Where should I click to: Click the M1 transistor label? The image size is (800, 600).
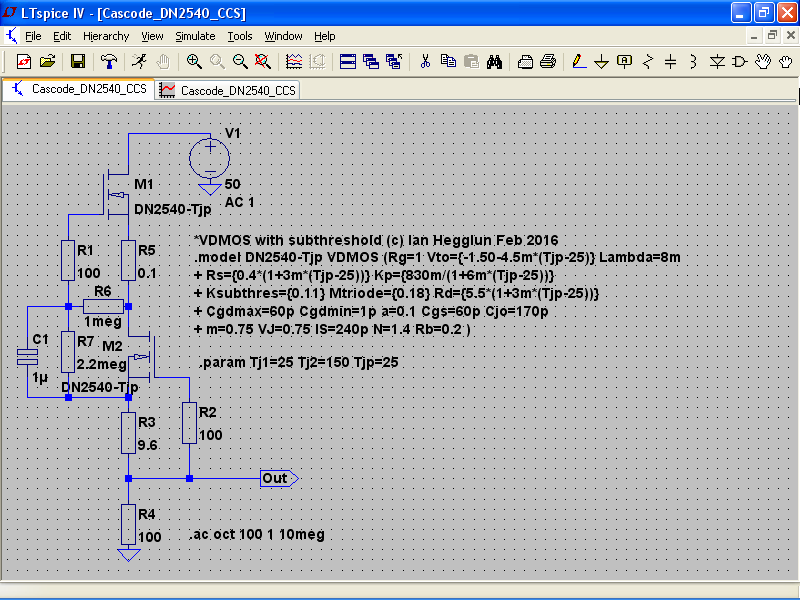pyautogui.click(x=144, y=184)
